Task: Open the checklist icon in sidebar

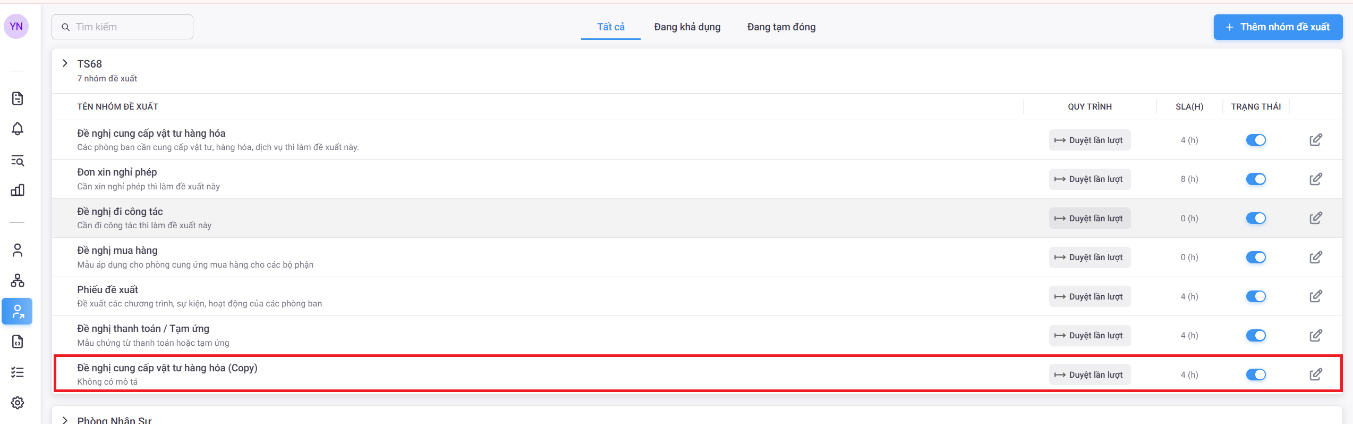Action: point(17,372)
